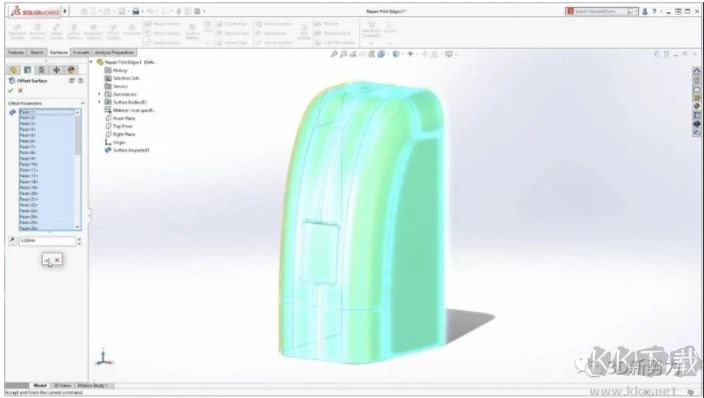The image size is (704, 398).
Task: Click the Rebuild traffic-light icon
Action: 178,11
